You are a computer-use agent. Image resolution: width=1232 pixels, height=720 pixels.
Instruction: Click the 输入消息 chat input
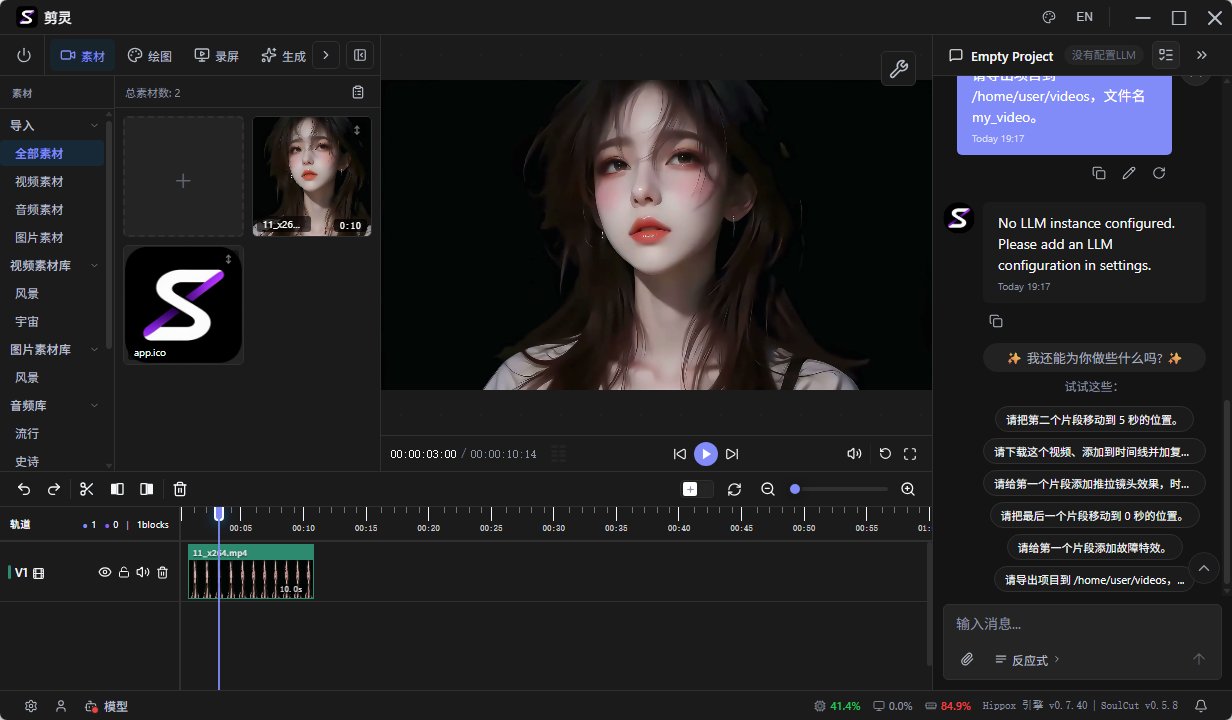1082,623
